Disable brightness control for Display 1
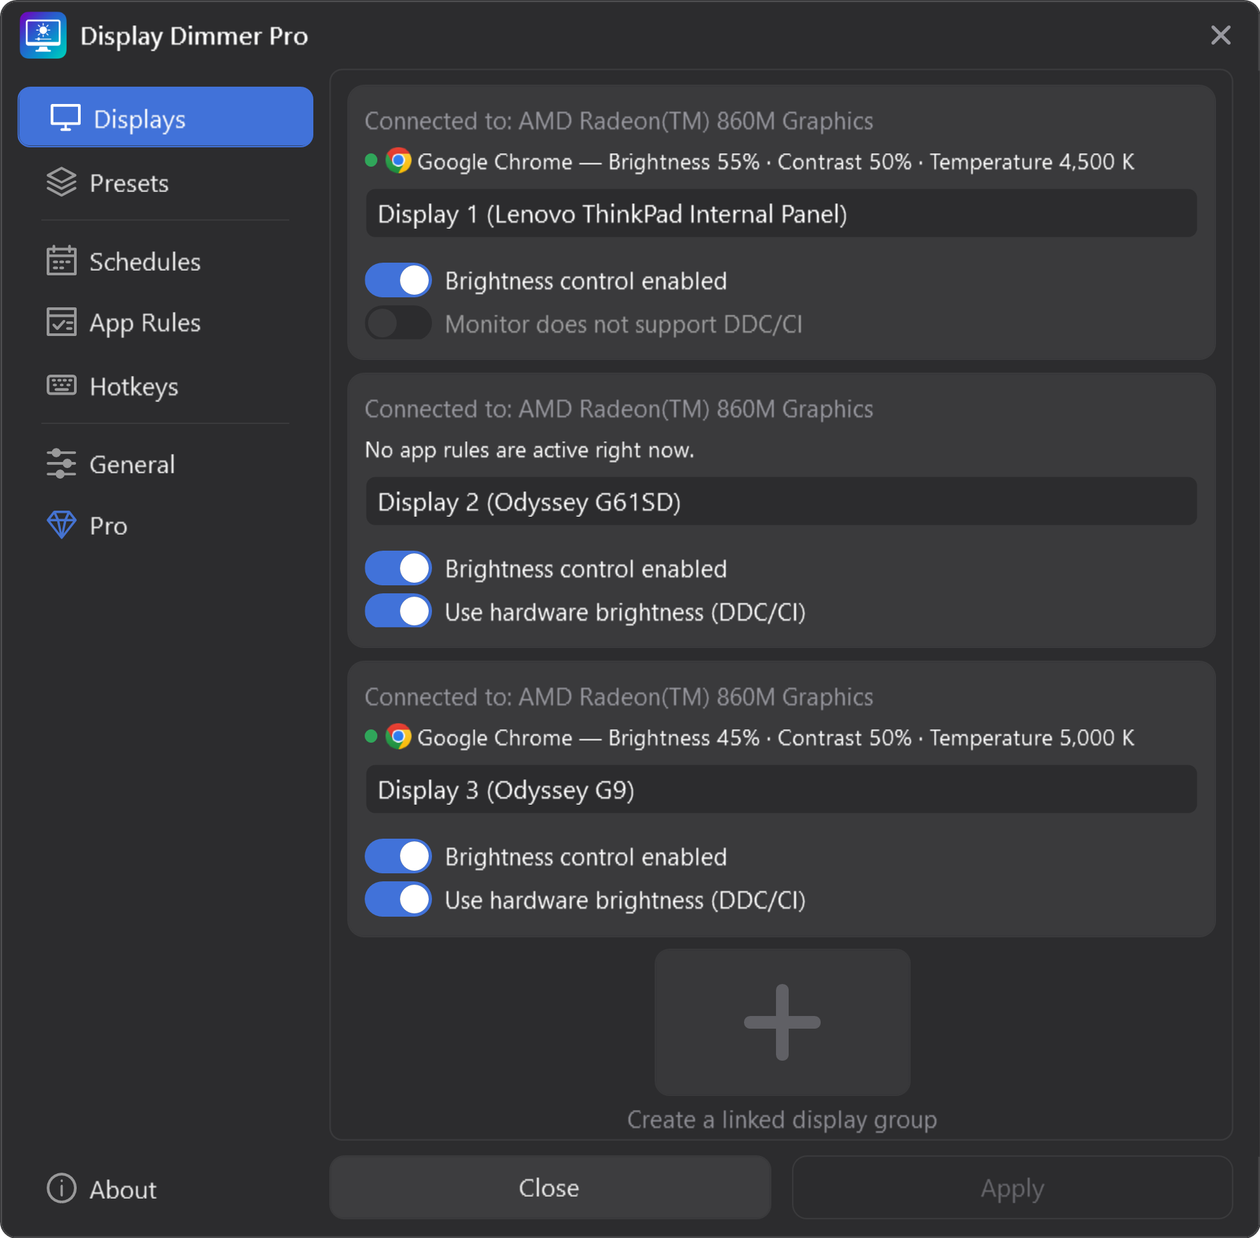Image resolution: width=1260 pixels, height=1238 pixels. coord(398,281)
